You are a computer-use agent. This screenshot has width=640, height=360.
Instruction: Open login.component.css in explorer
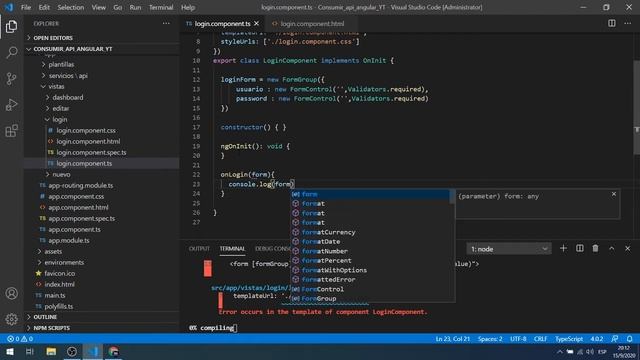[86, 131]
